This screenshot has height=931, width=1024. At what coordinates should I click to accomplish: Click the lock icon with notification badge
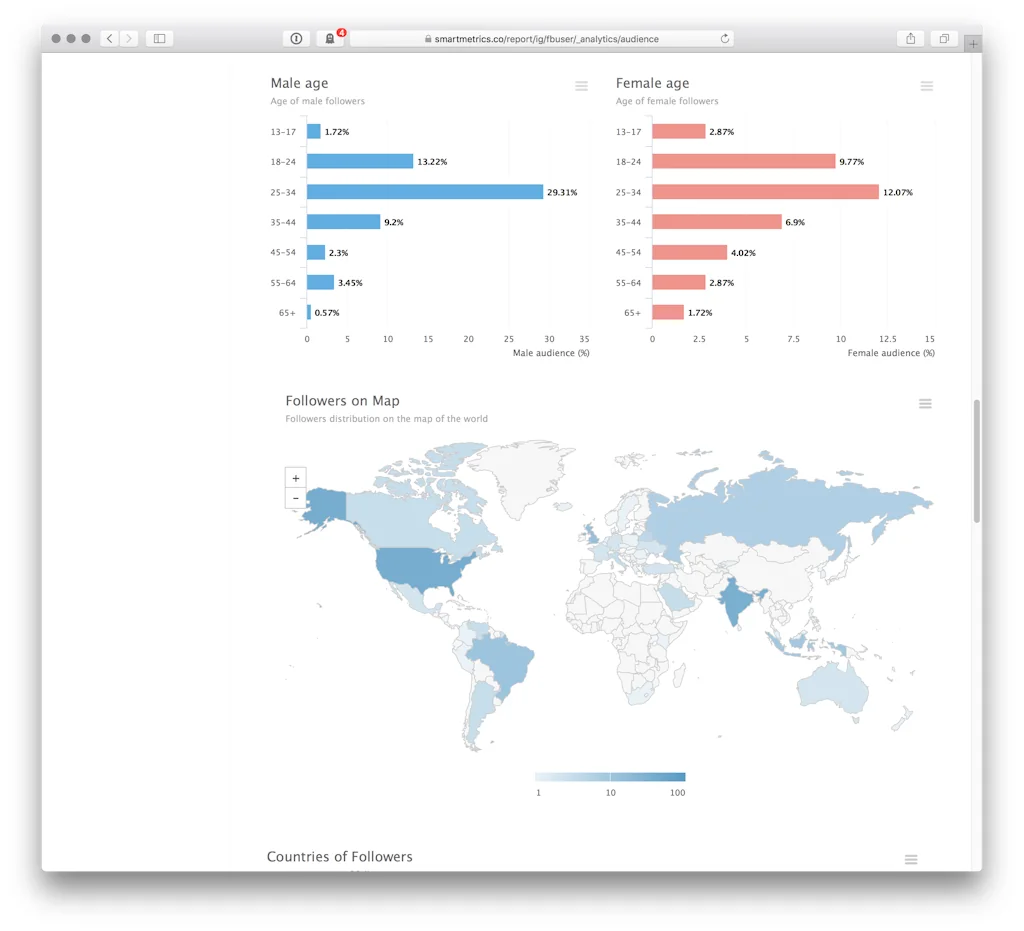[330, 38]
